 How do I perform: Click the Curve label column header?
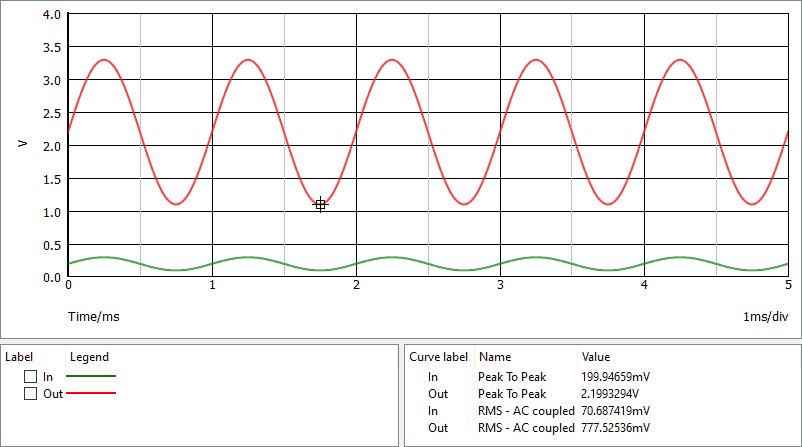(x=438, y=357)
